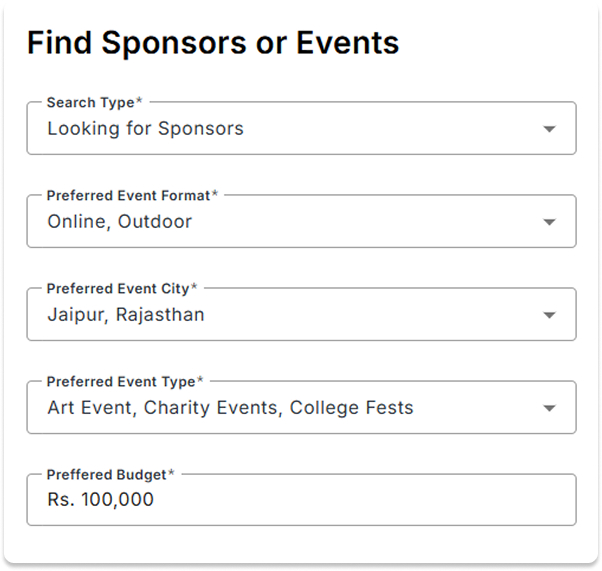
Task: Click the asterisk beside Preffered Budget label
Action: tap(171, 474)
